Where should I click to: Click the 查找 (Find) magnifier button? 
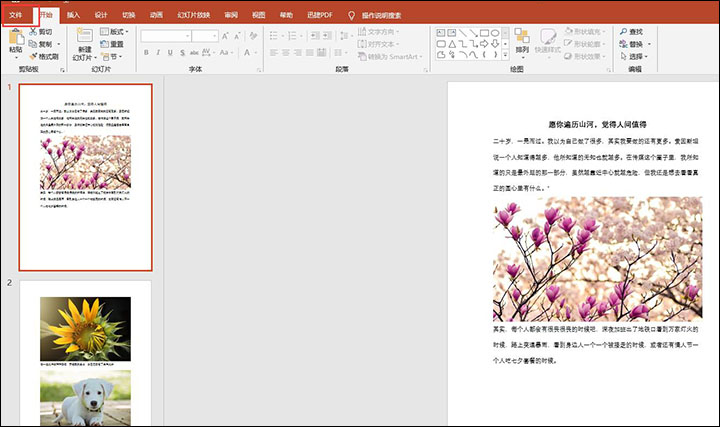coord(632,32)
